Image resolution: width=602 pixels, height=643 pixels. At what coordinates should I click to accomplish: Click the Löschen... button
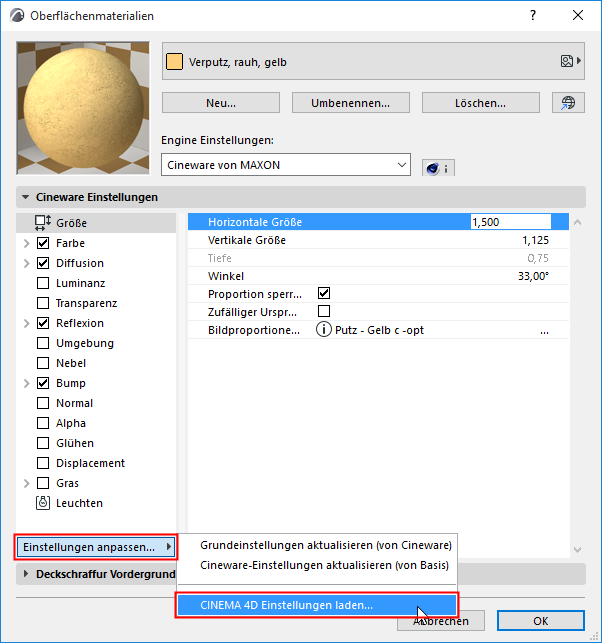coord(481,103)
